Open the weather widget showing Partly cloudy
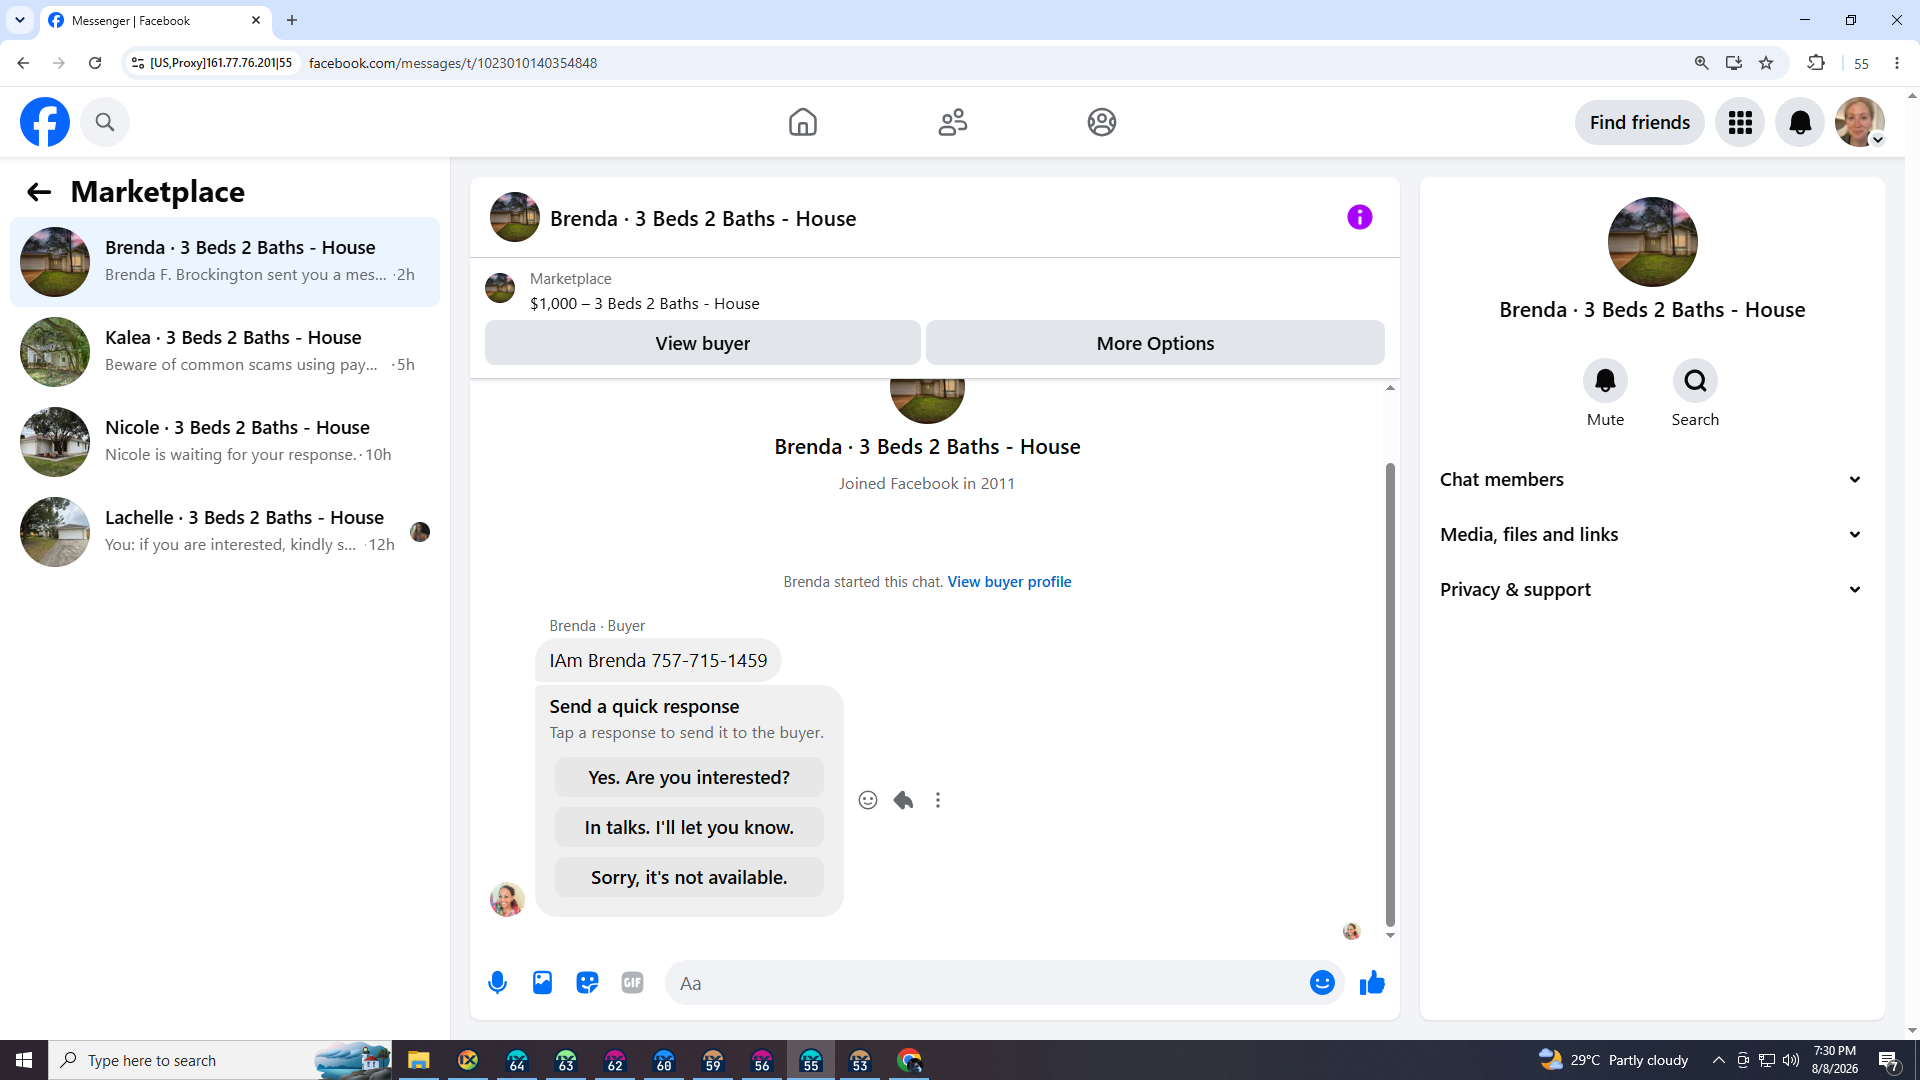 [1613, 1060]
